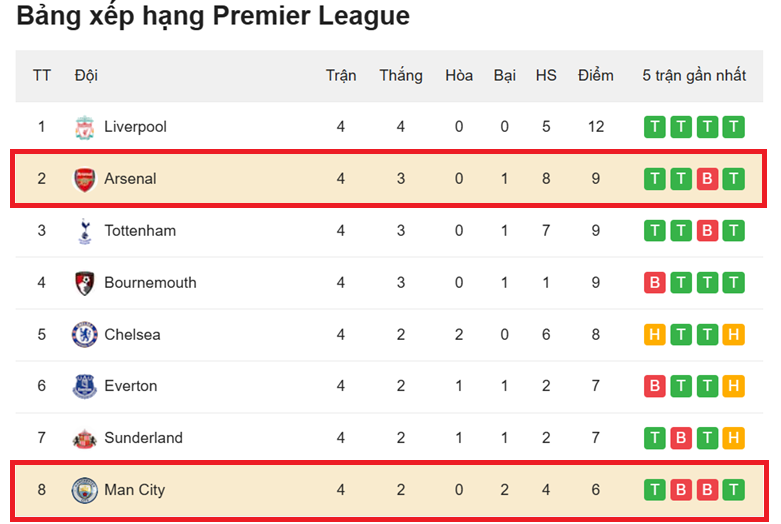The height and width of the screenshot is (524, 781).
Task: Click the Liverpool club crest icon
Action: click(84, 127)
